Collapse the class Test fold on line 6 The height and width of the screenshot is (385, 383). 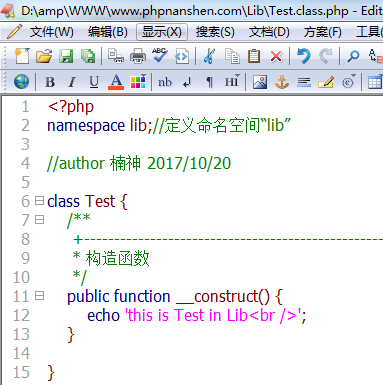coord(39,201)
